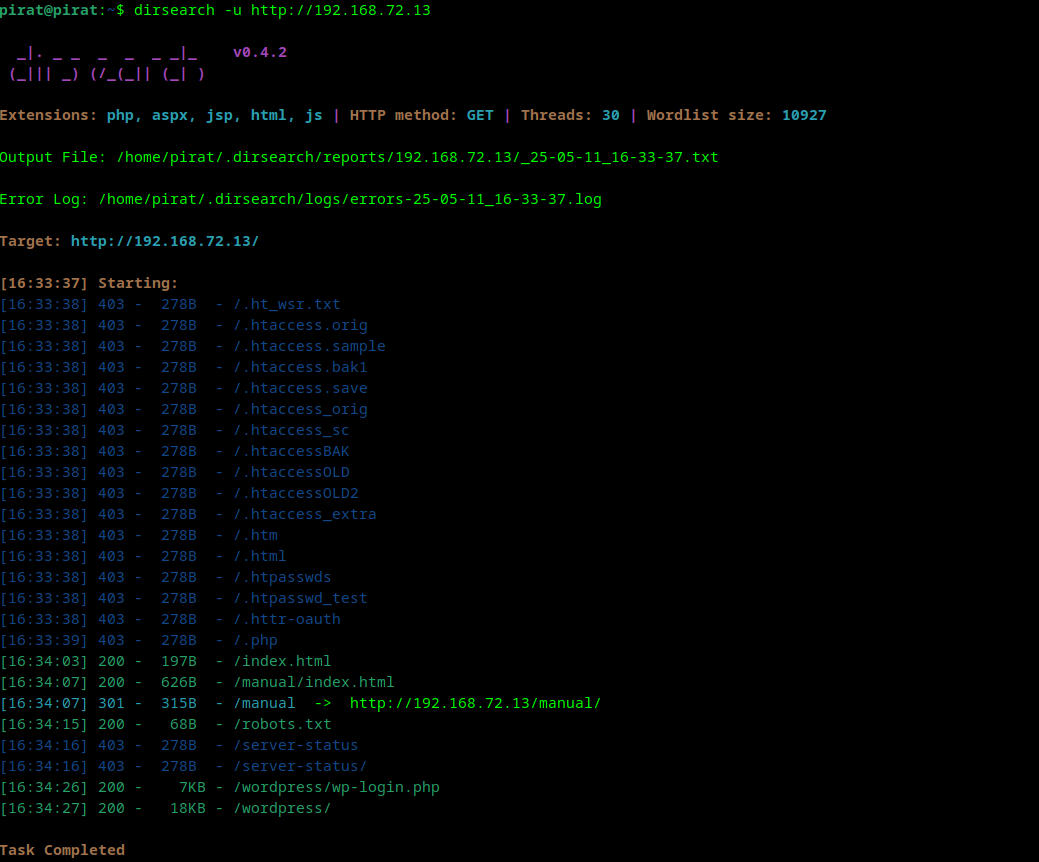Click the /server-status 403 result line

(295, 745)
